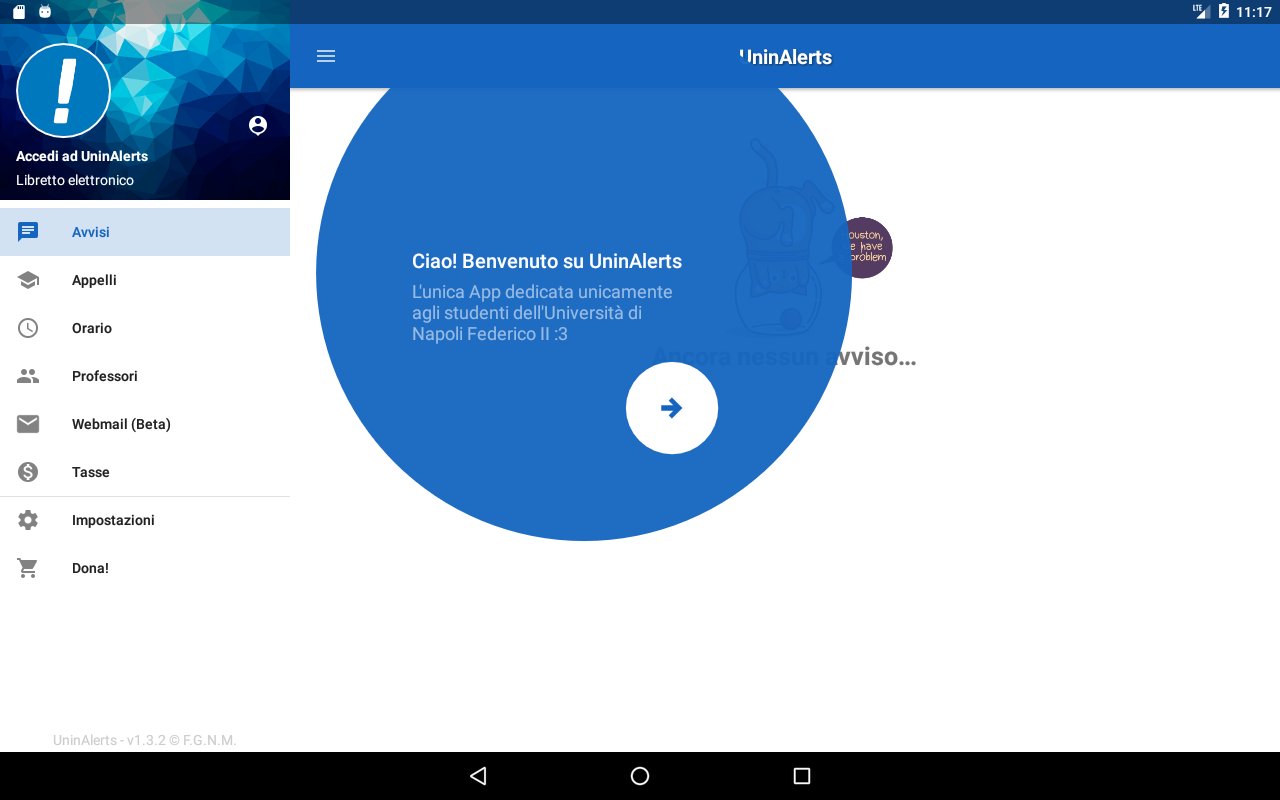Click the shopping cart Dona icon

tap(28, 568)
